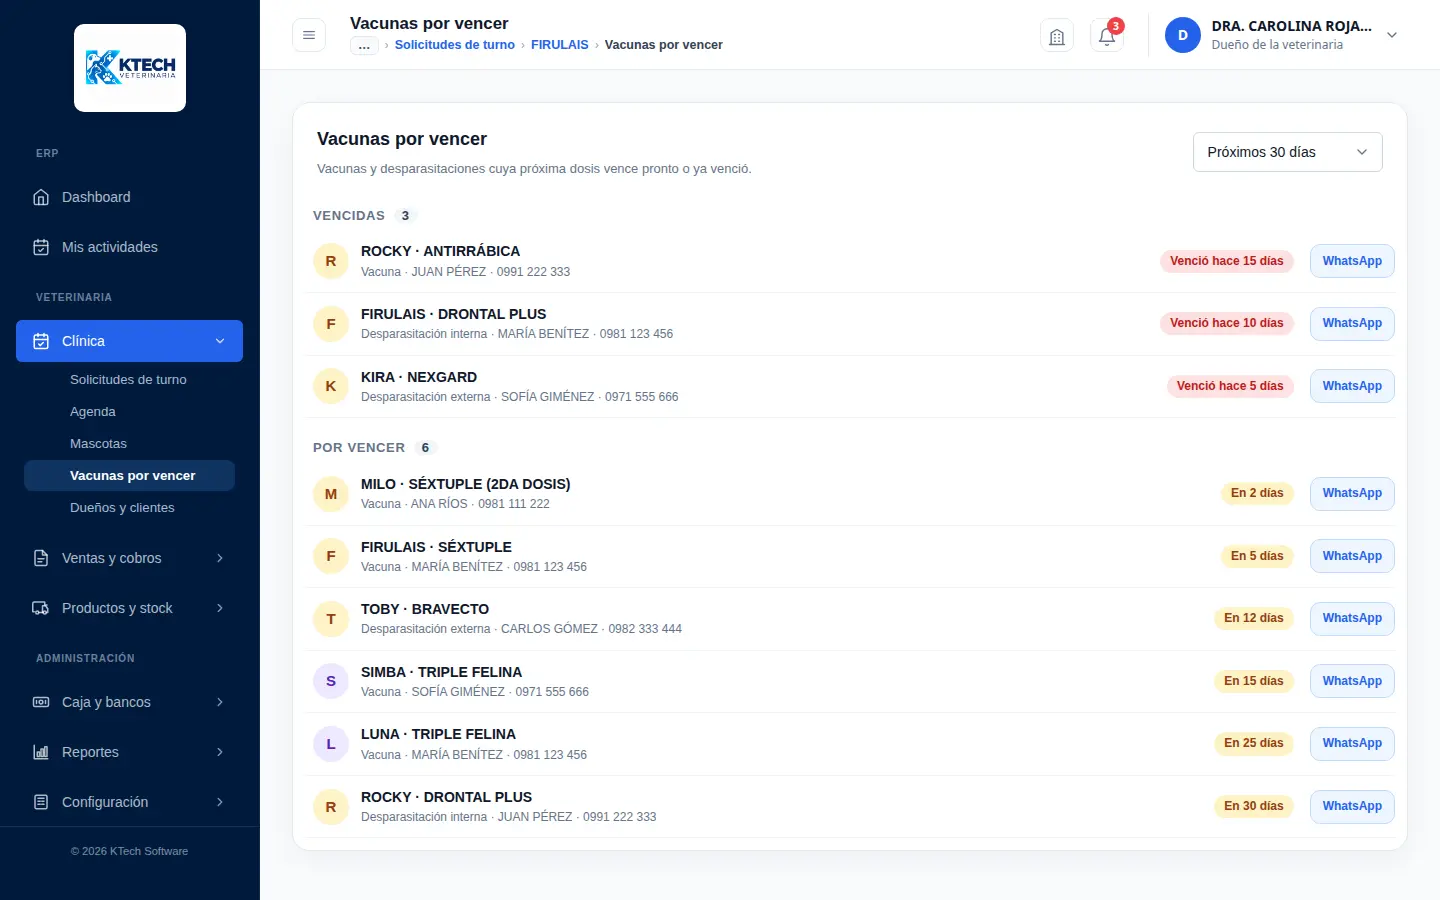
Task: Expand Caja y bancos chevron
Action: 220,702
